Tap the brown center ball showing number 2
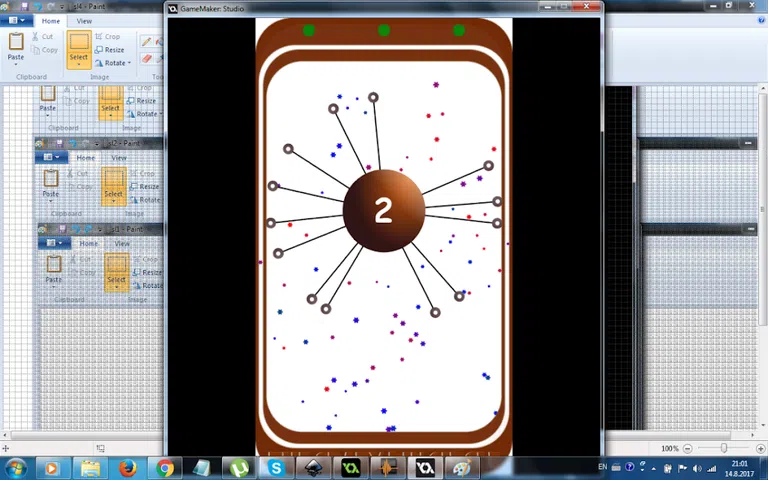This screenshot has width=768, height=480. (383, 210)
